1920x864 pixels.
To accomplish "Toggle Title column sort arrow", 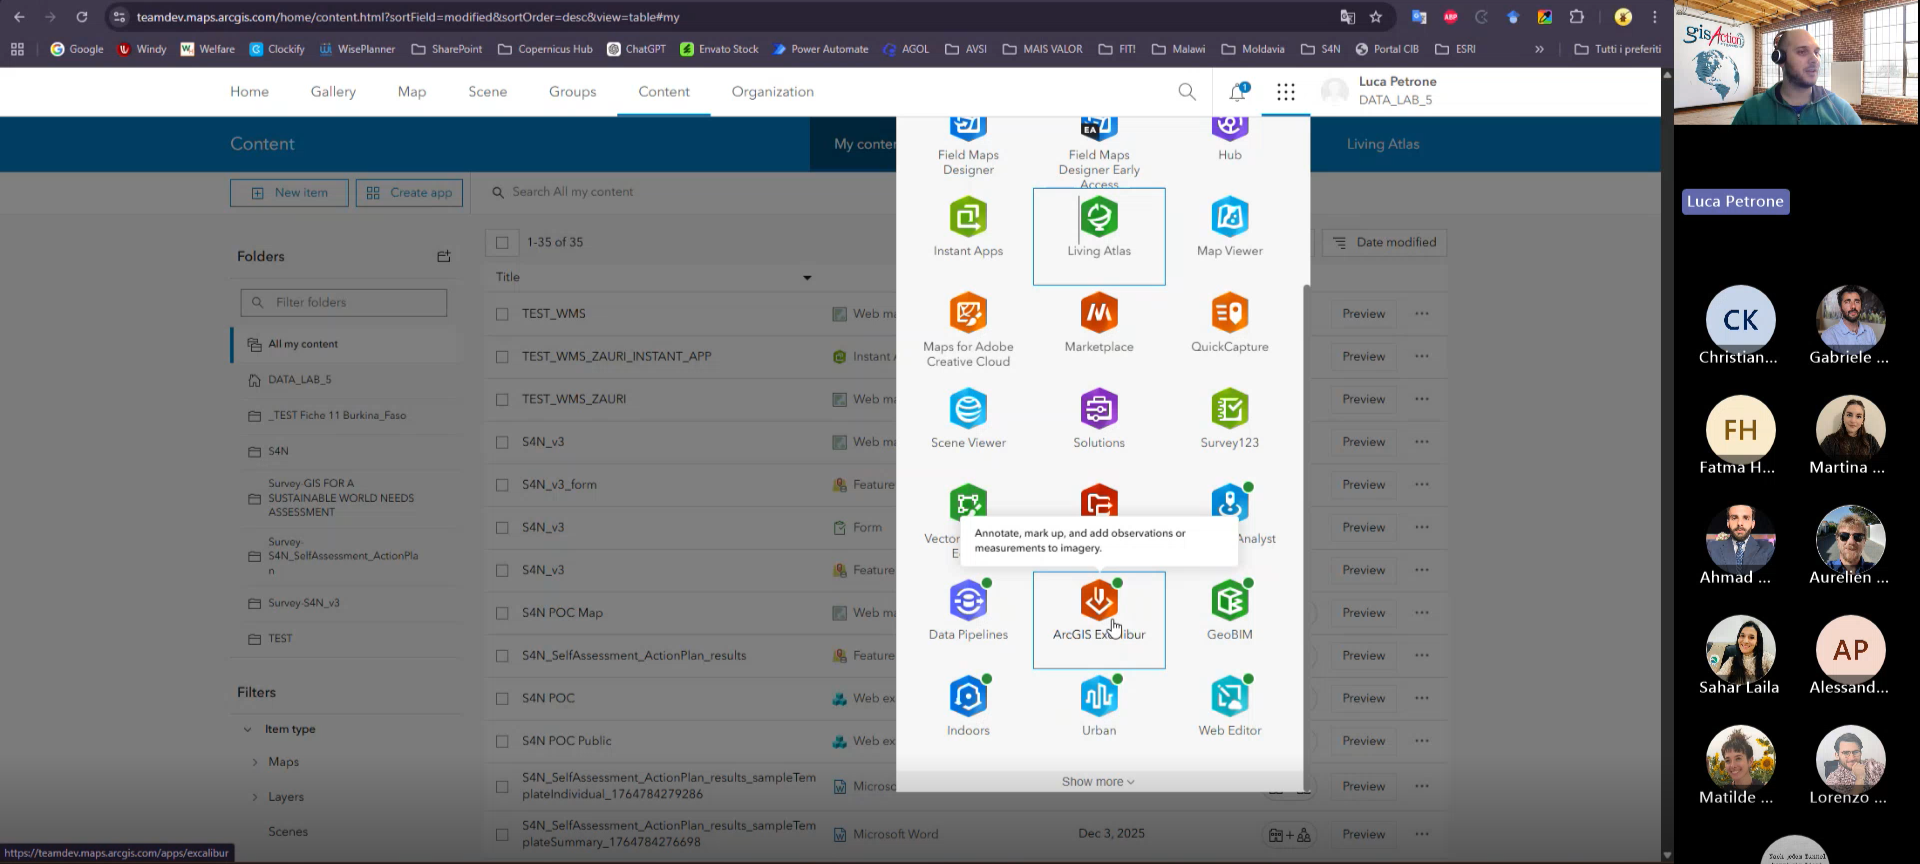I will click(807, 278).
